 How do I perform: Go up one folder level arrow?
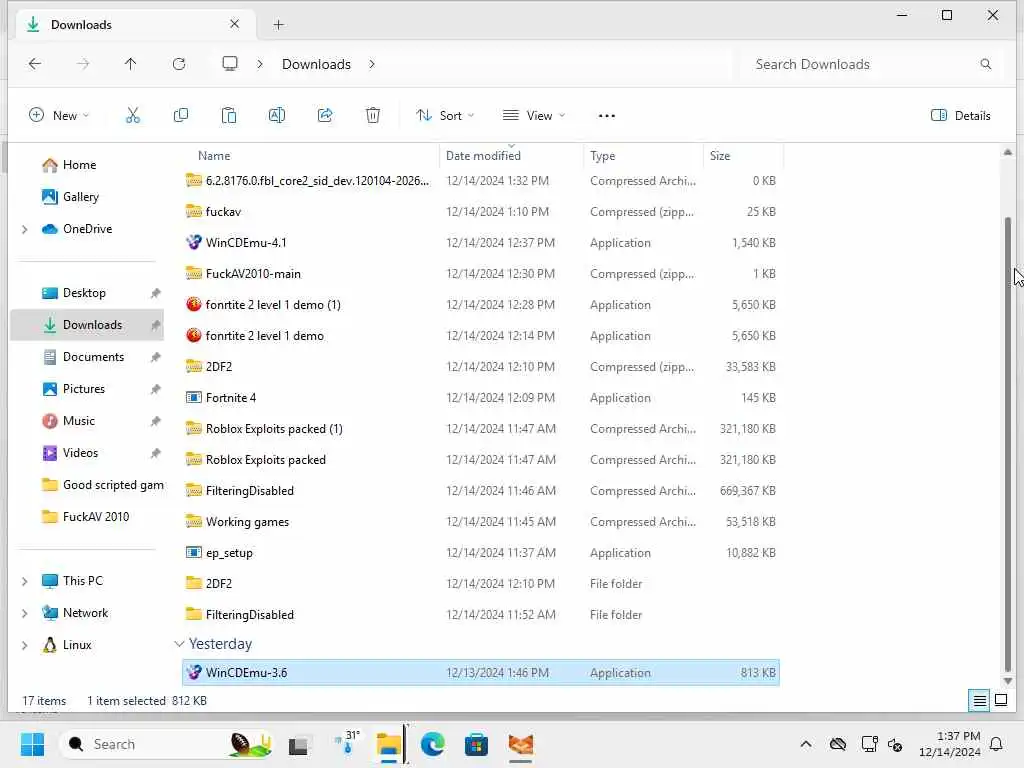click(131, 64)
